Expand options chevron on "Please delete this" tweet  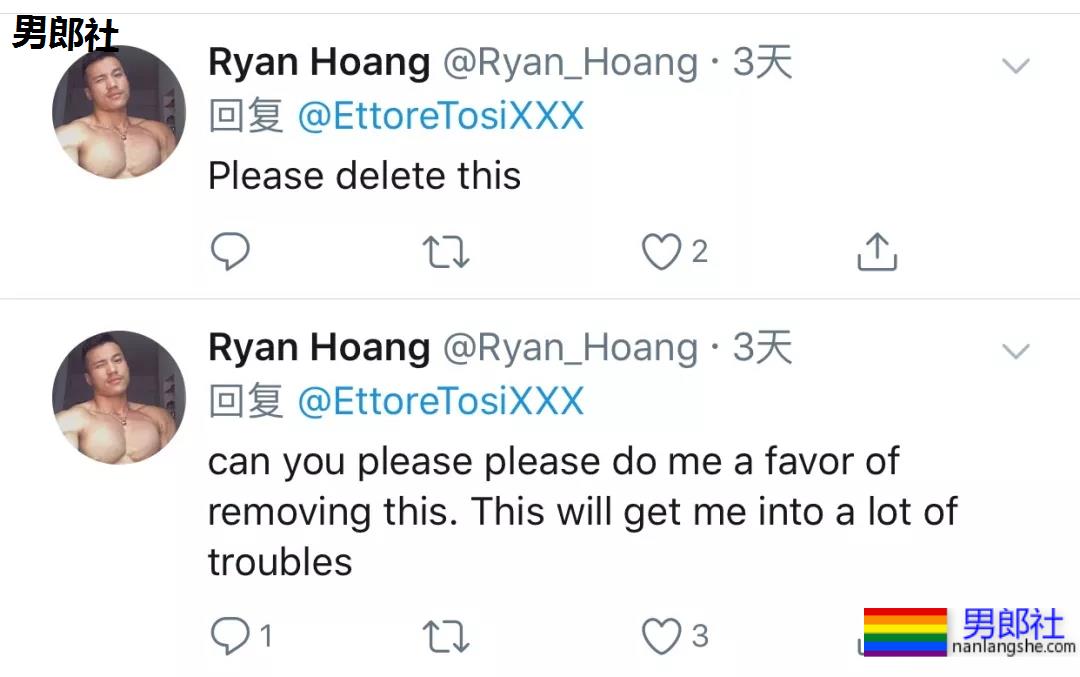pos(1016,67)
